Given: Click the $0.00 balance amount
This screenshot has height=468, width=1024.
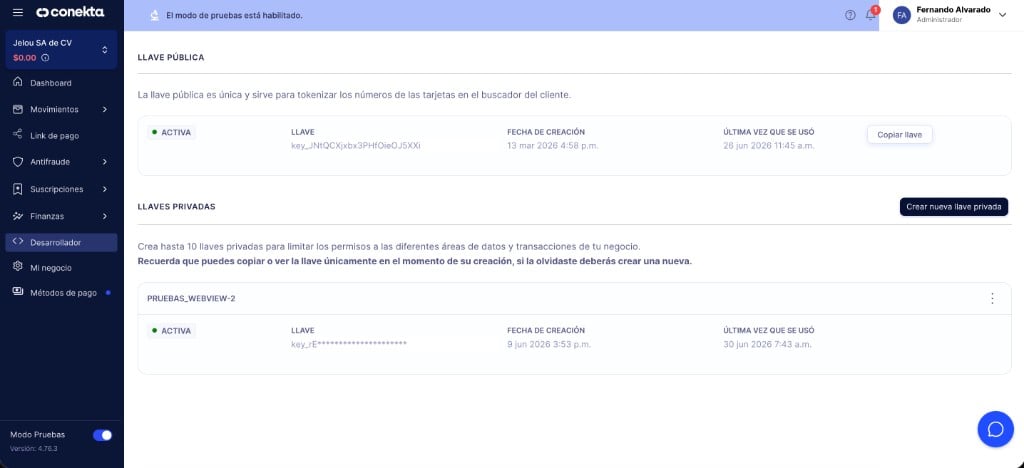Looking at the screenshot, I should (25, 58).
